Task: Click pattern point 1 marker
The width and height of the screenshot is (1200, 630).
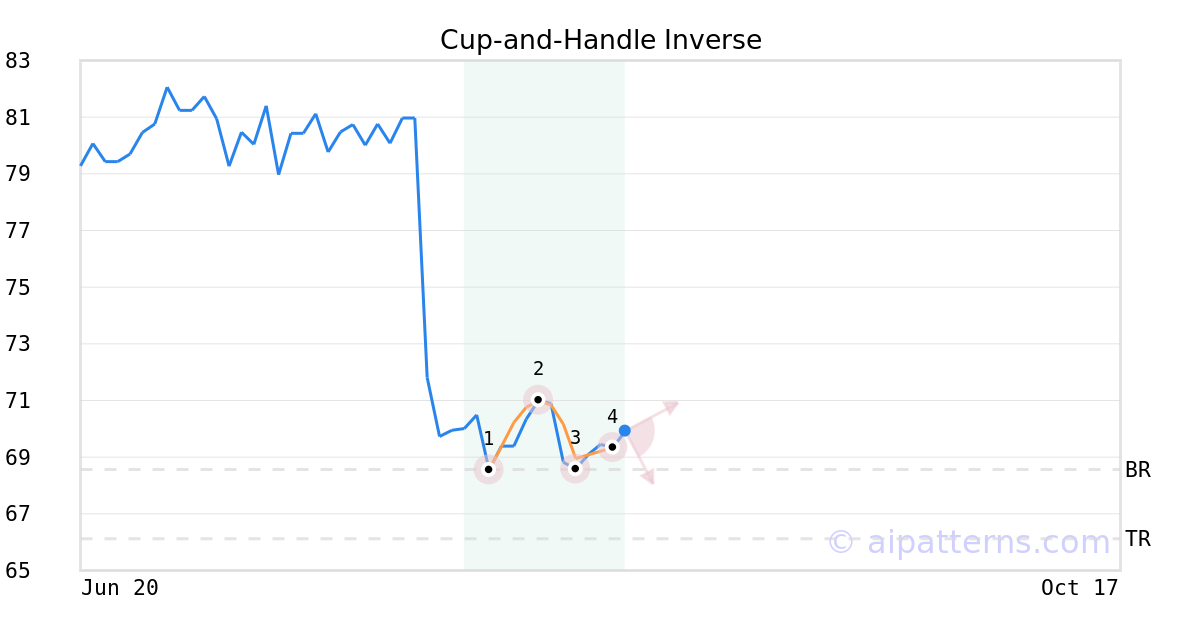Action: [488, 469]
